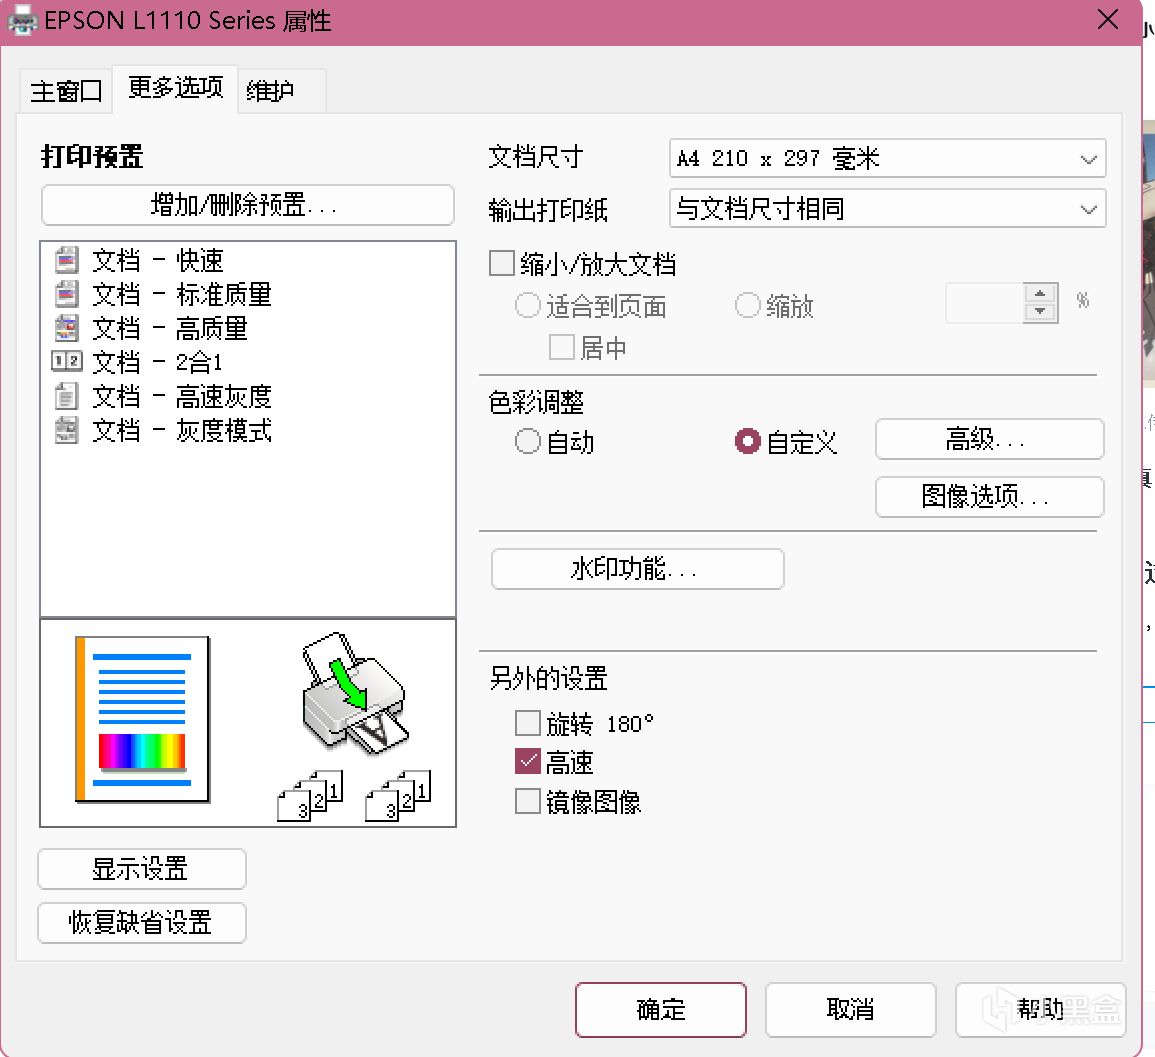Screen dimensions: 1155x1057
Task: Select the 自动 color adjustment radio
Action: click(x=527, y=441)
